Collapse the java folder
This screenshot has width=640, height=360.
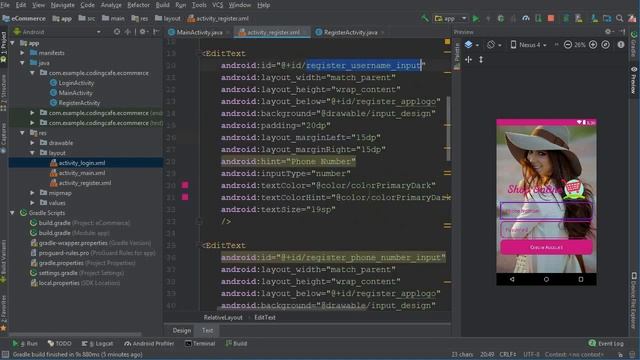(22, 63)
